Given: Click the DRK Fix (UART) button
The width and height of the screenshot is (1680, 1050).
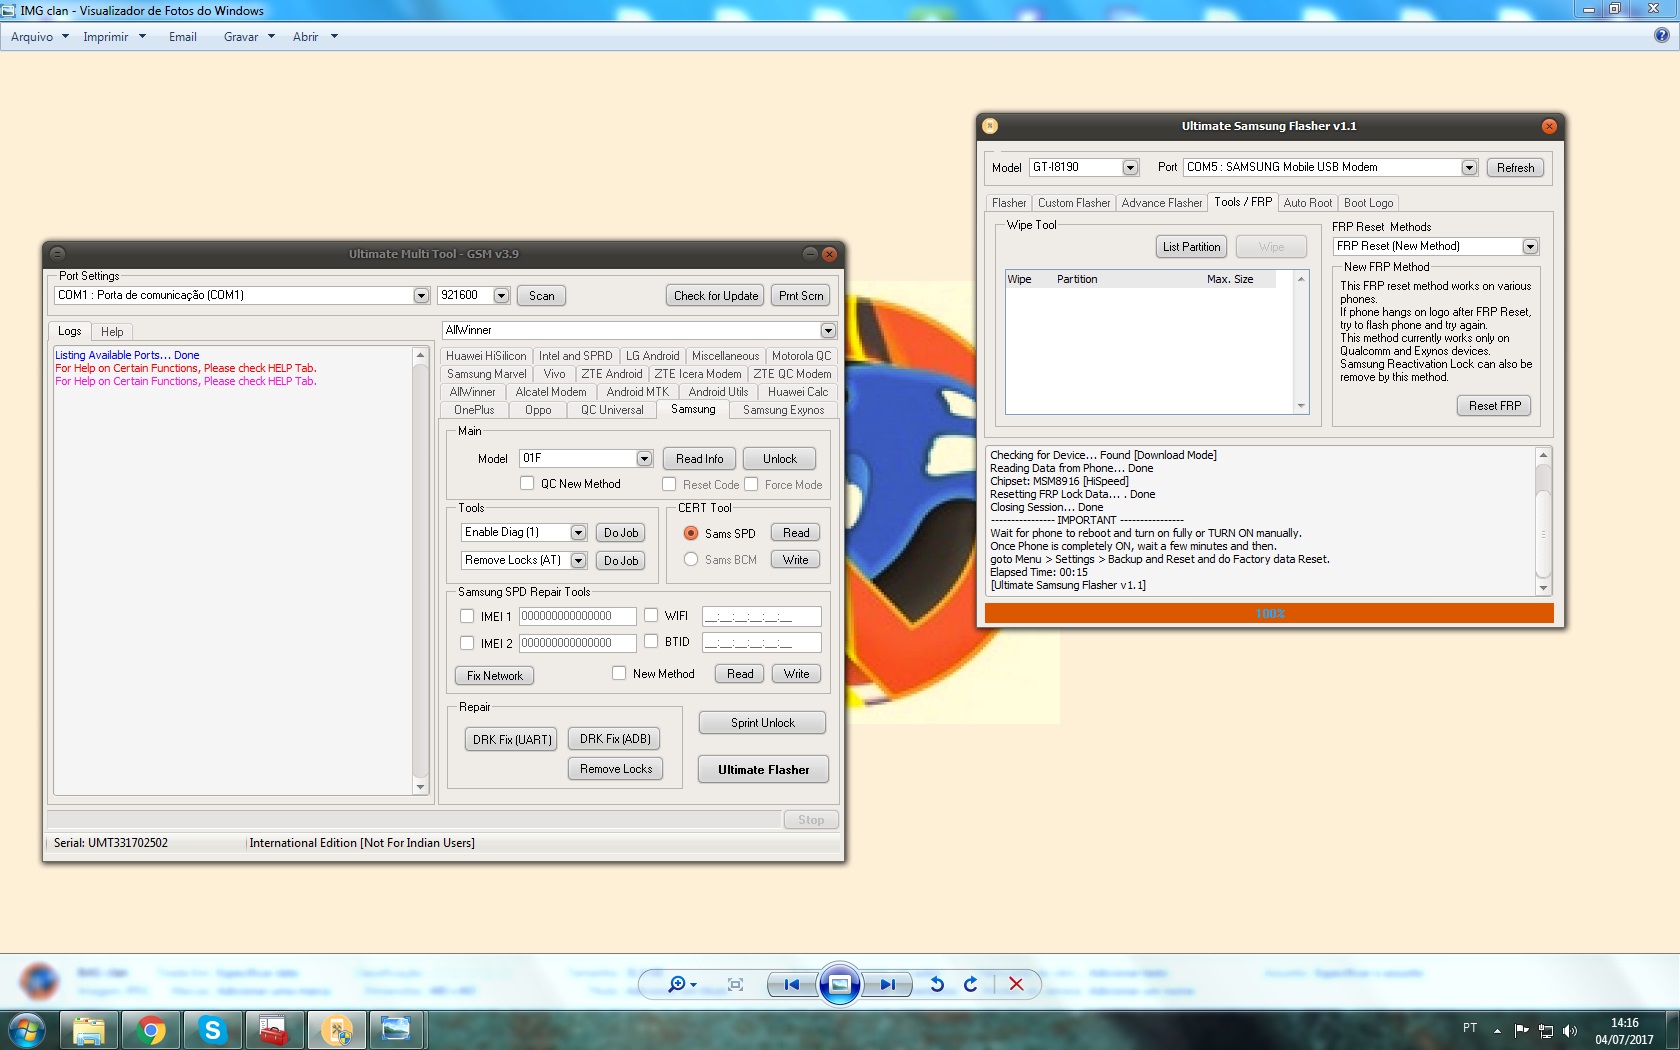Looking at the screenshot, I should point(511,739).
